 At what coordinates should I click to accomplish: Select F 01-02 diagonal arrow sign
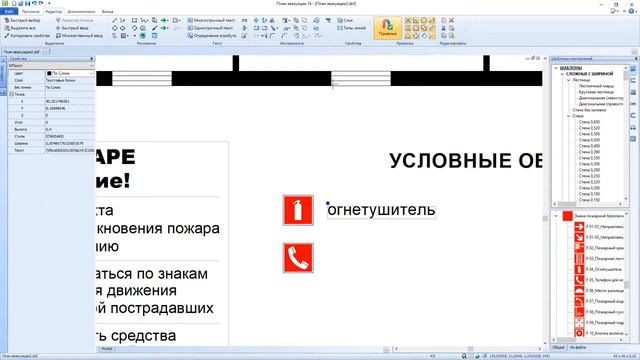[x=599, y=237]
